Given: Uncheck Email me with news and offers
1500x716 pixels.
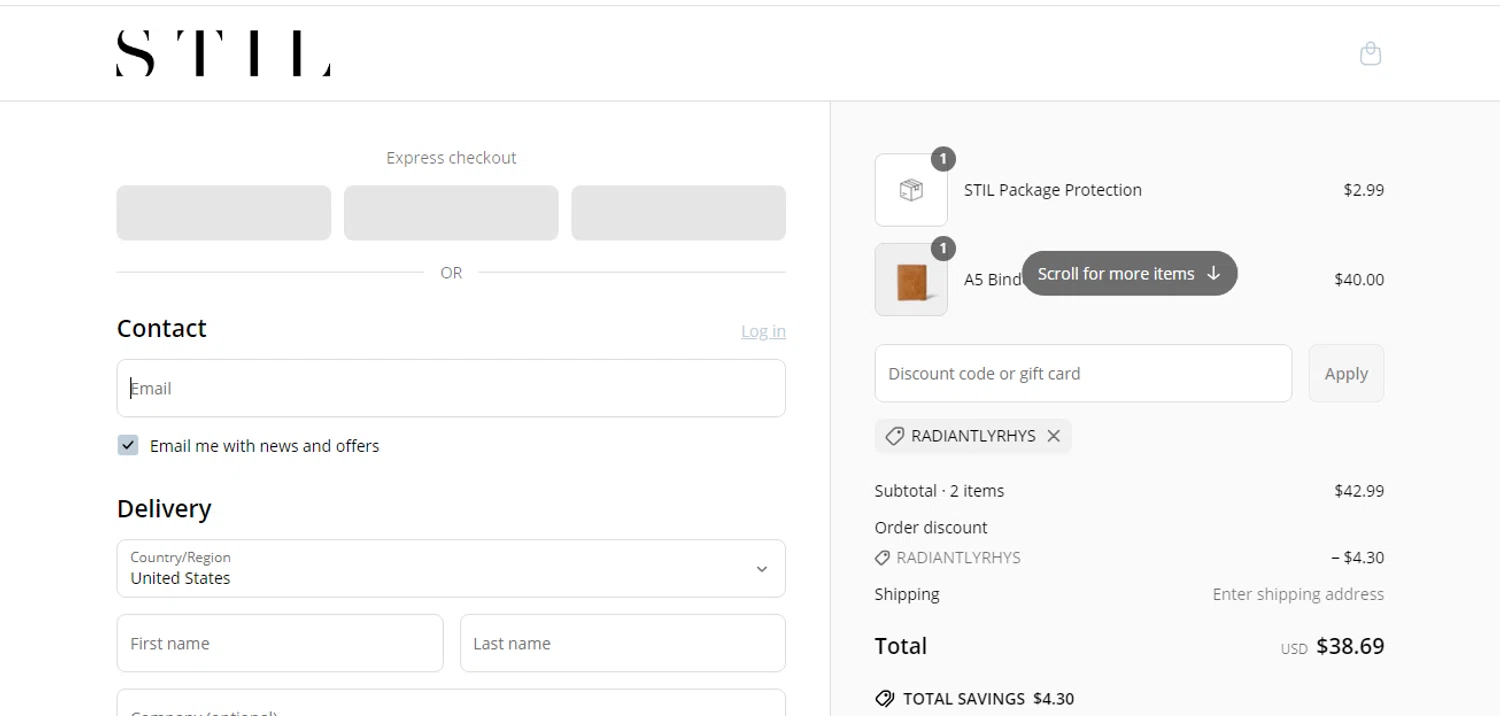Looking at the screenshot, I should tap(128, 445).
